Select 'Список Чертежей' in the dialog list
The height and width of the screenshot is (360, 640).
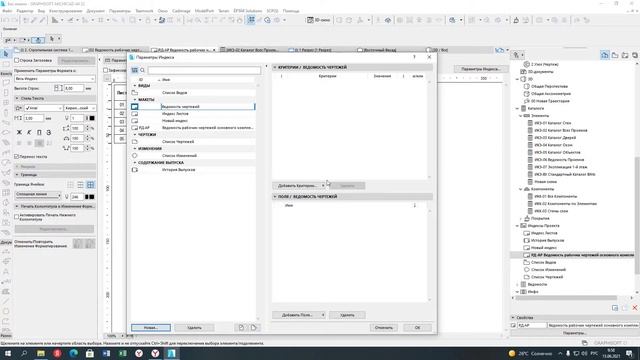193,142
